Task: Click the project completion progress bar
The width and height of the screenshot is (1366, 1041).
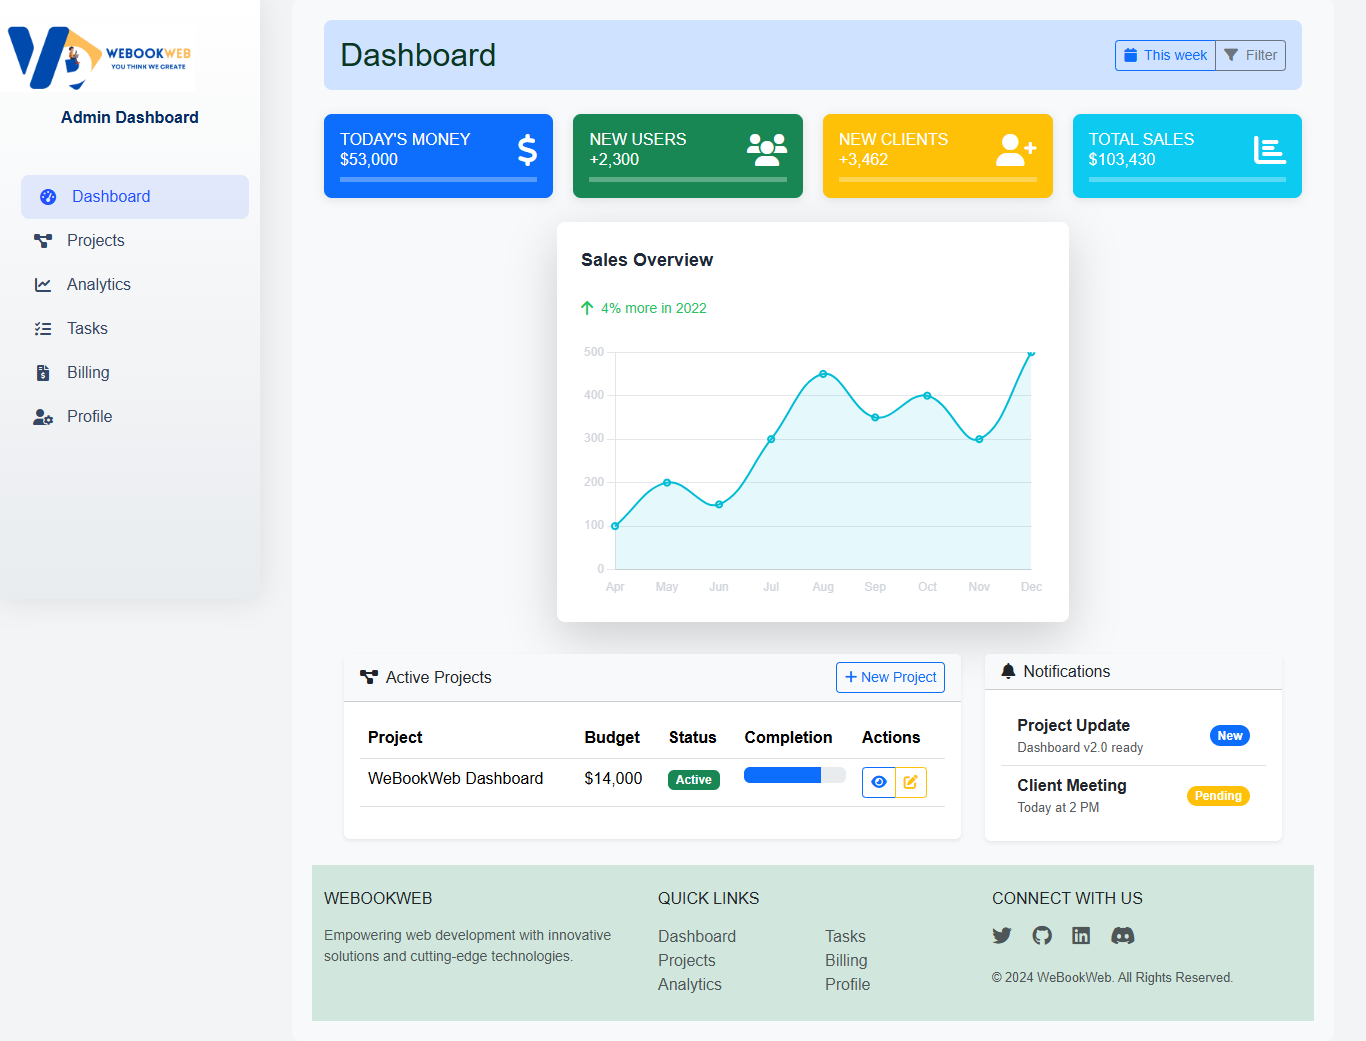Action: point(794,775)
